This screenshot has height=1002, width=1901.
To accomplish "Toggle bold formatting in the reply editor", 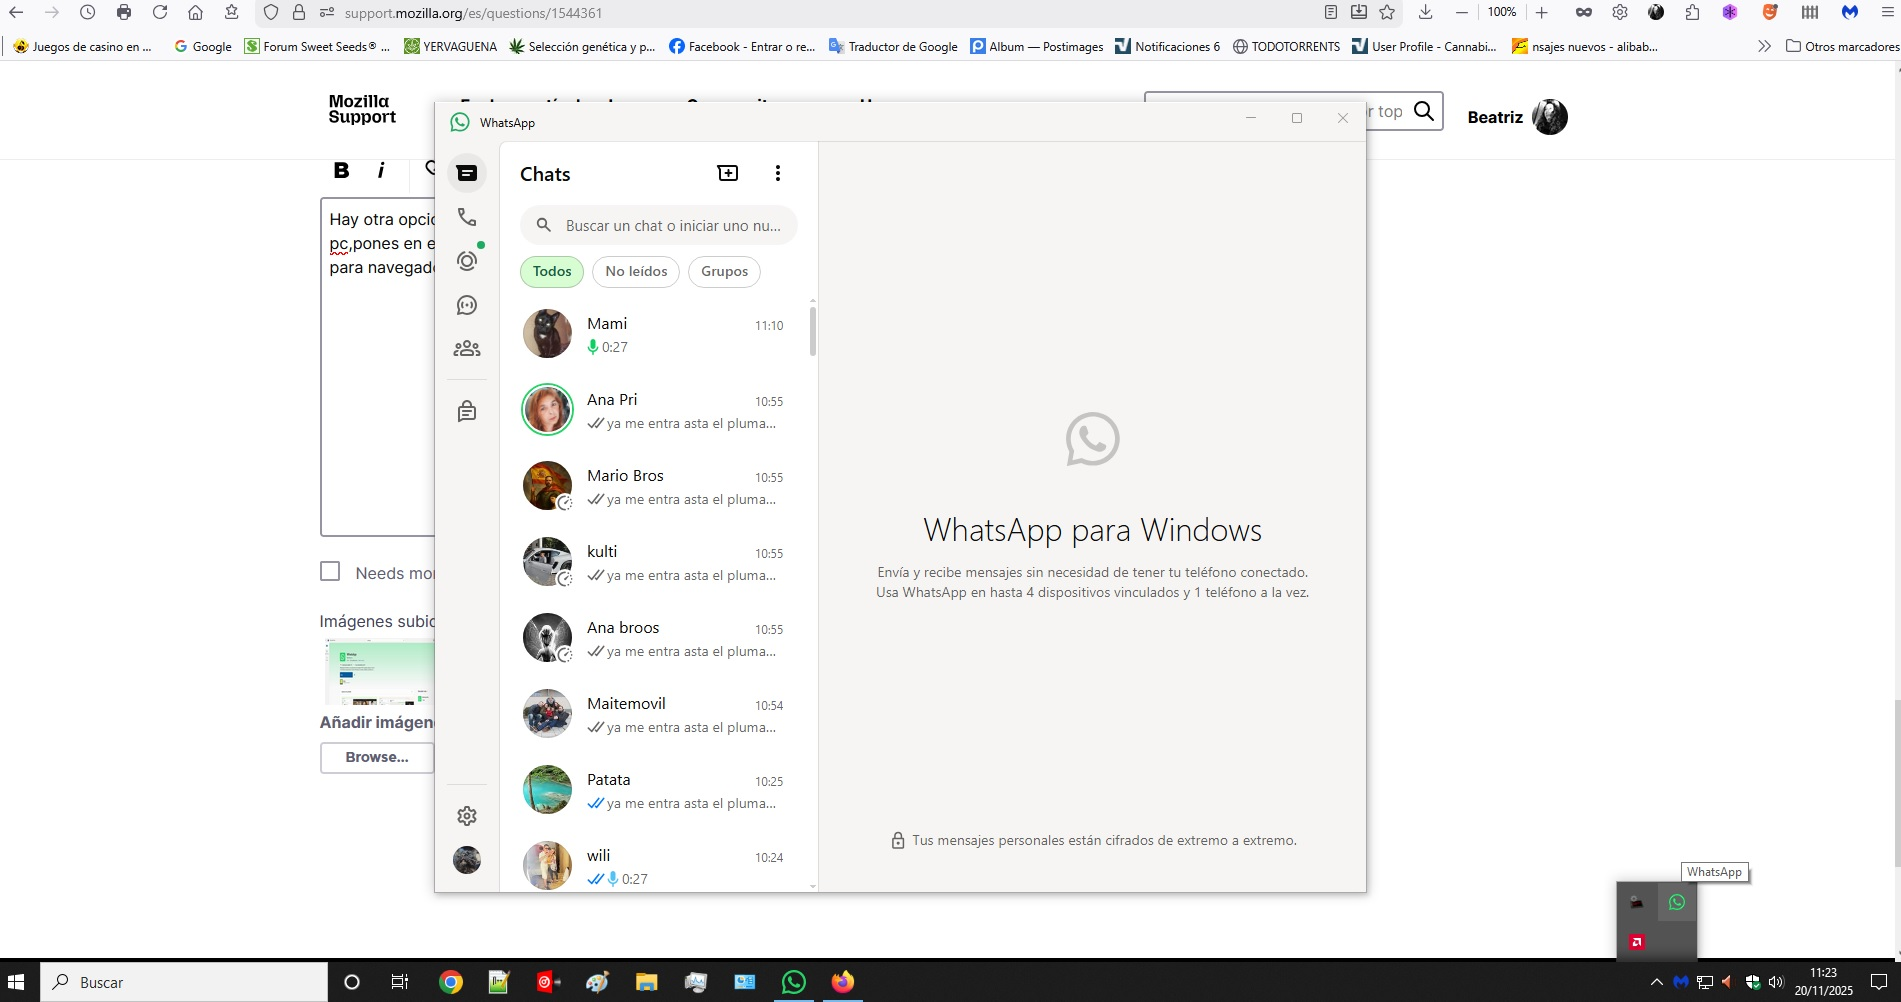I will (x=341, y=170).
